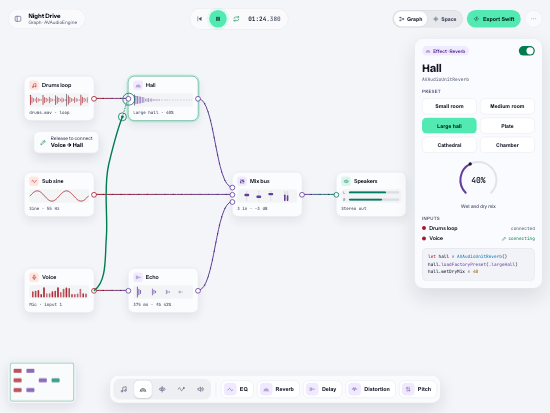The height and width of the screenshot is (413, 550).
Task: Click the Speakers left level meter
Action: [x=374, y=192]
